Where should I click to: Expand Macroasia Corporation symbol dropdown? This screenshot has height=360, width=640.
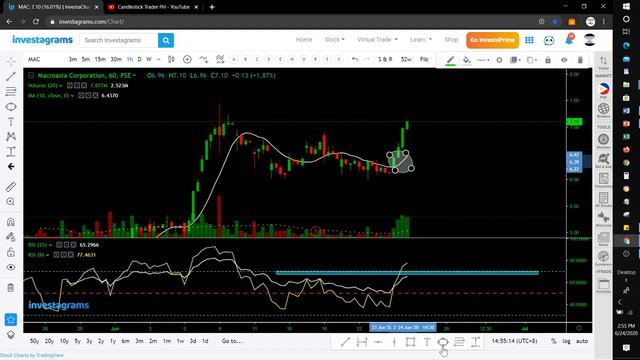[134, 76]
